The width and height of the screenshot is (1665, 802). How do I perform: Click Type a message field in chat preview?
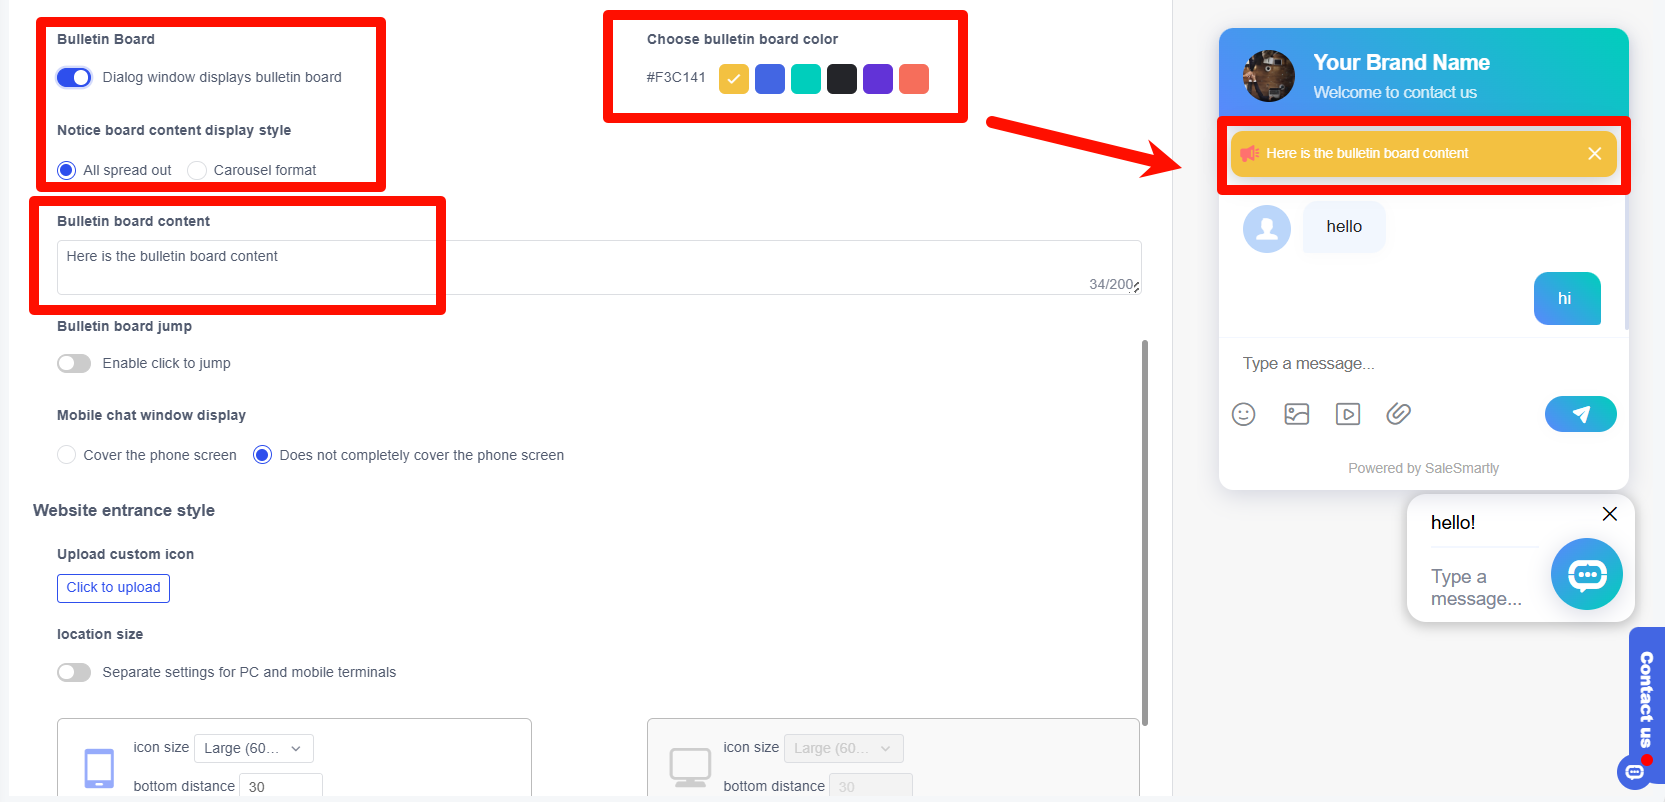tap(1309, 364)
